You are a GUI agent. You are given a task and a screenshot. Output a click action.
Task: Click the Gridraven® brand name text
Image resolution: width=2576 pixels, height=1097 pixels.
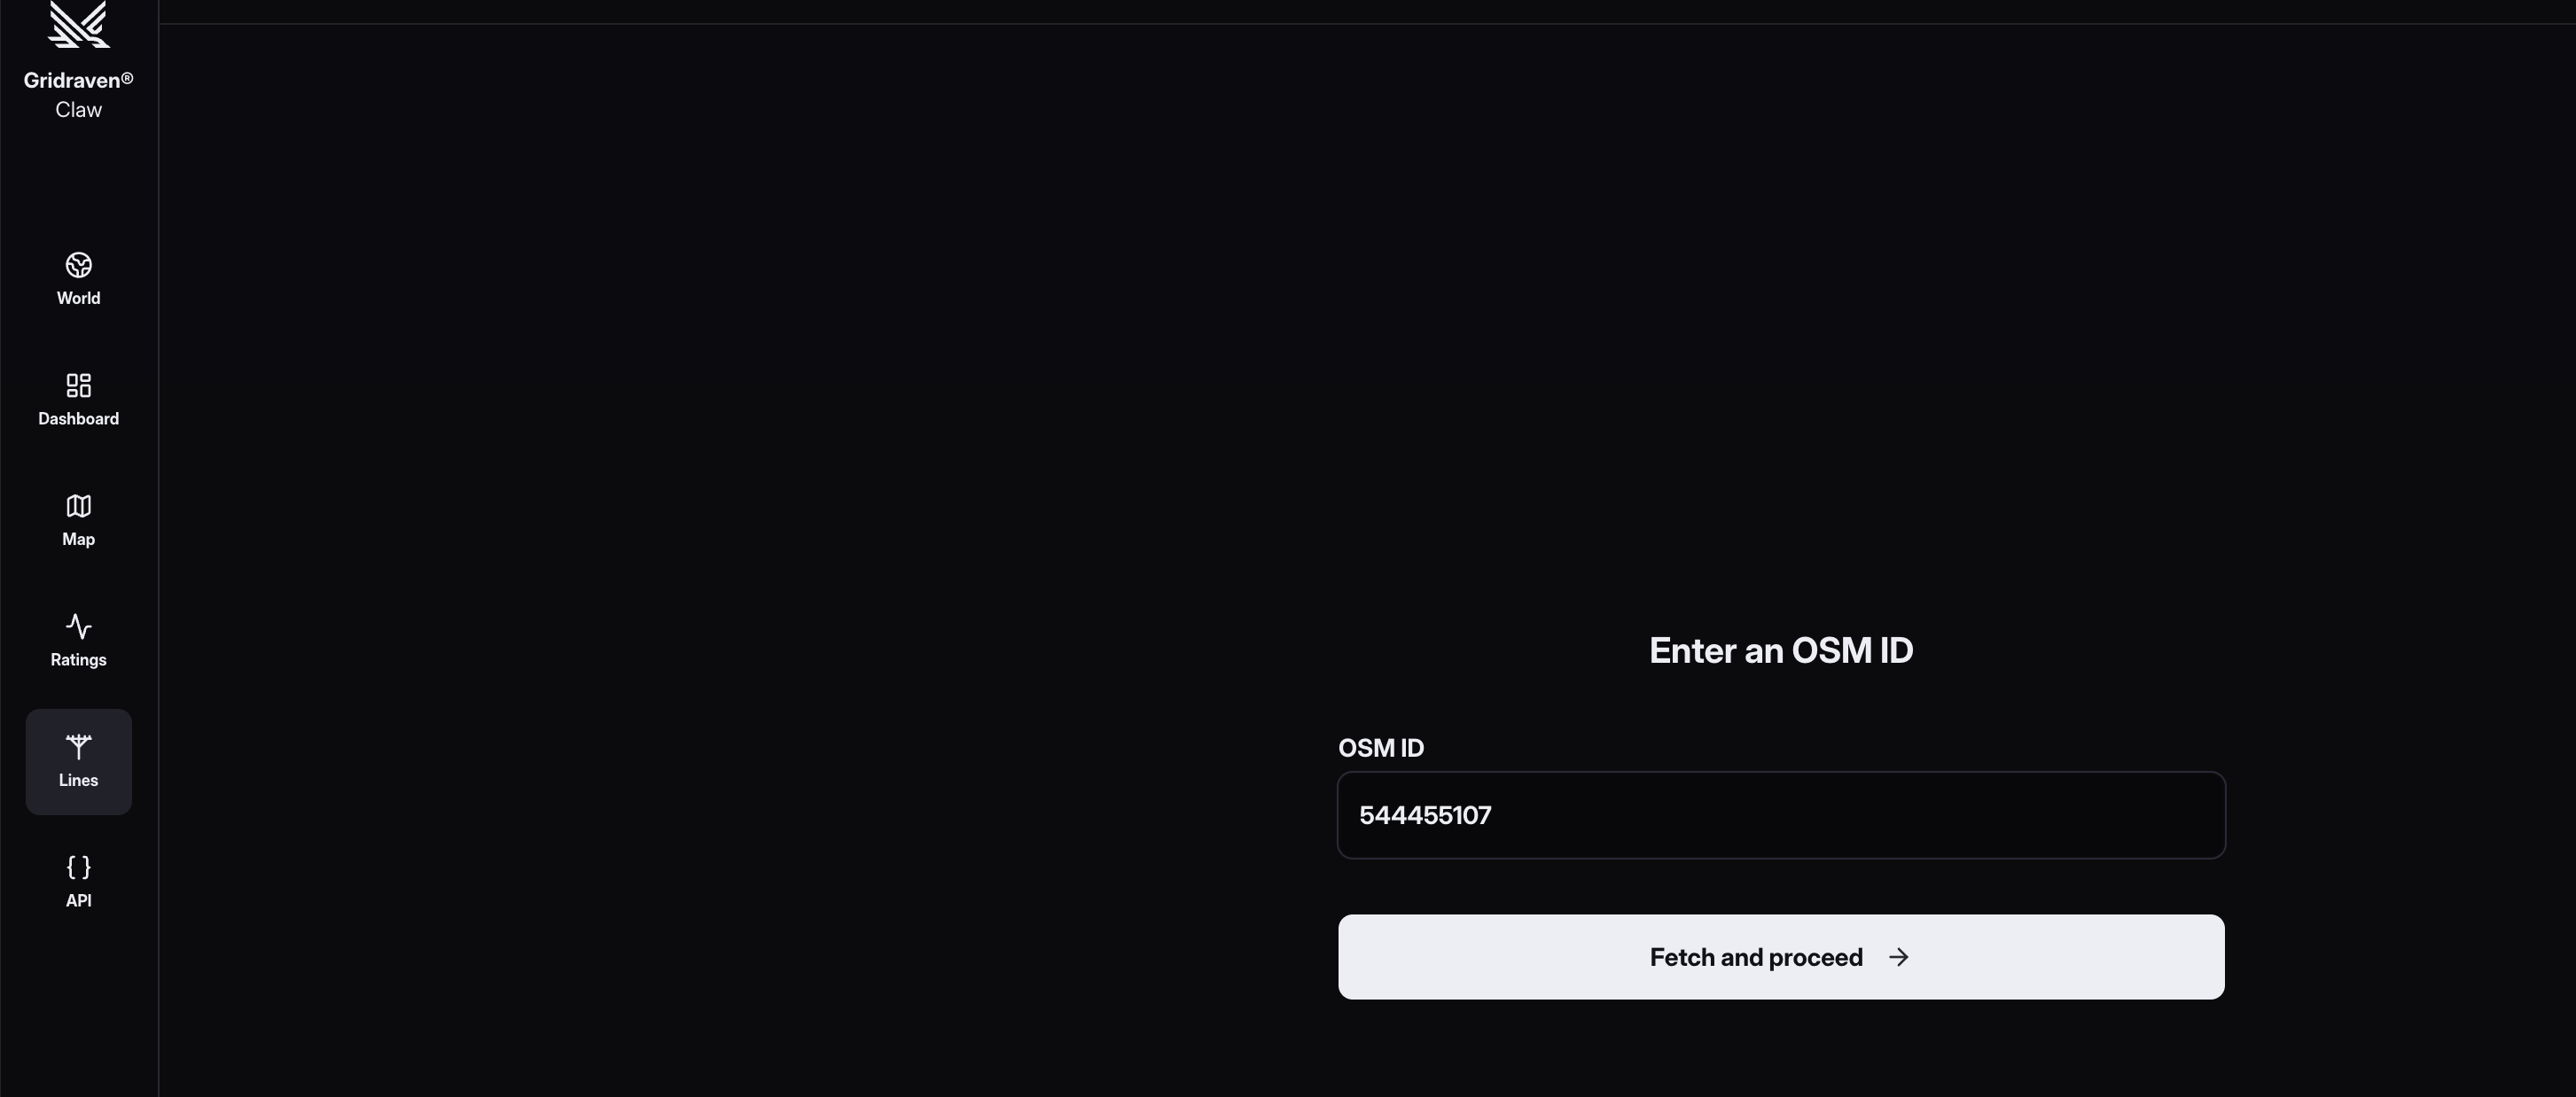click(x=79, y=80)
